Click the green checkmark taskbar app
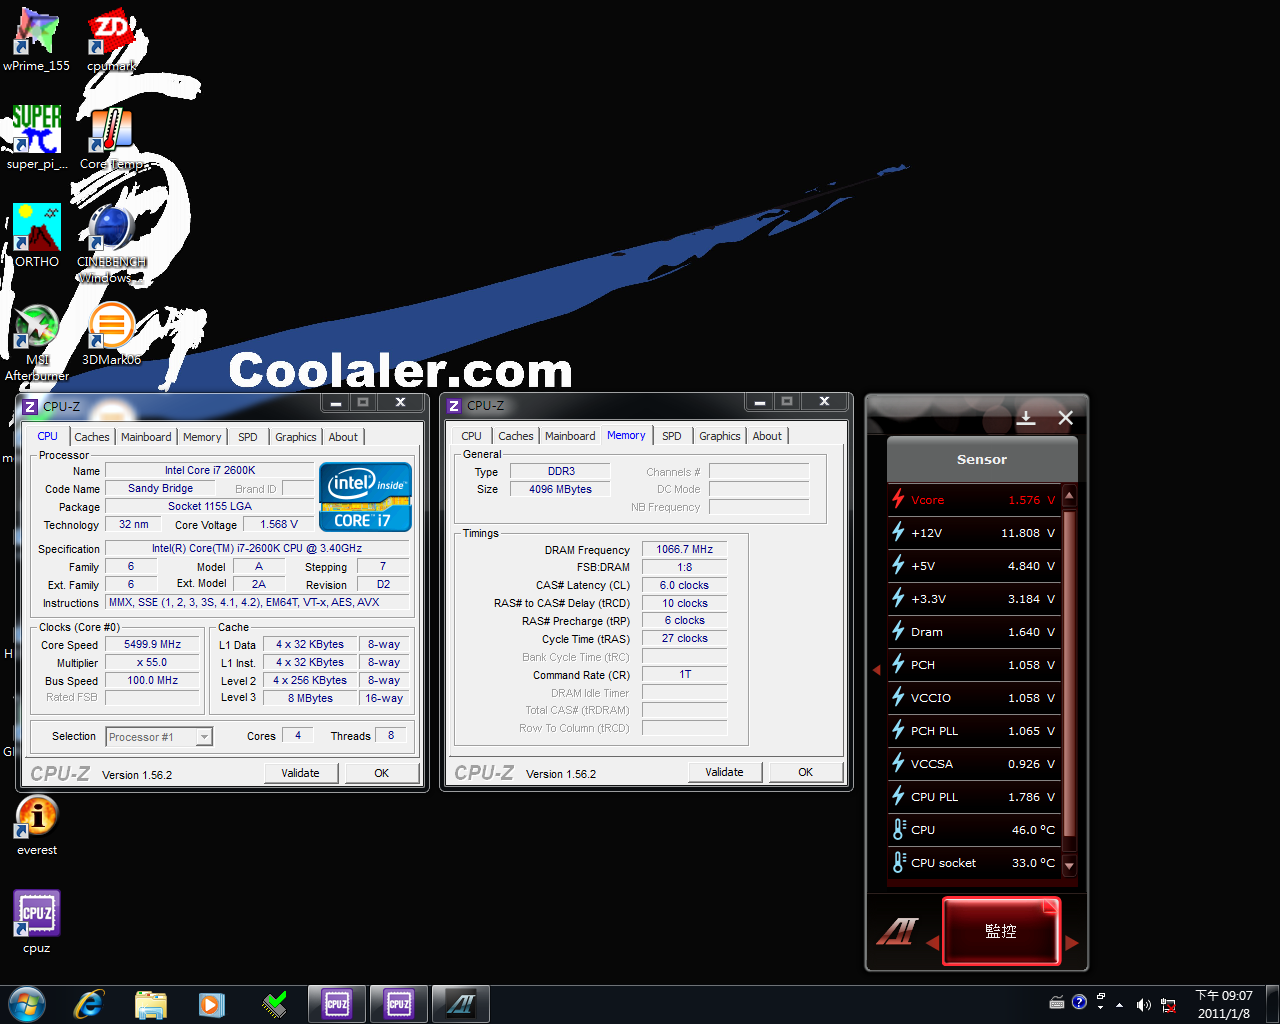Screen dimensions: 1280x1024 point(274,1004)
